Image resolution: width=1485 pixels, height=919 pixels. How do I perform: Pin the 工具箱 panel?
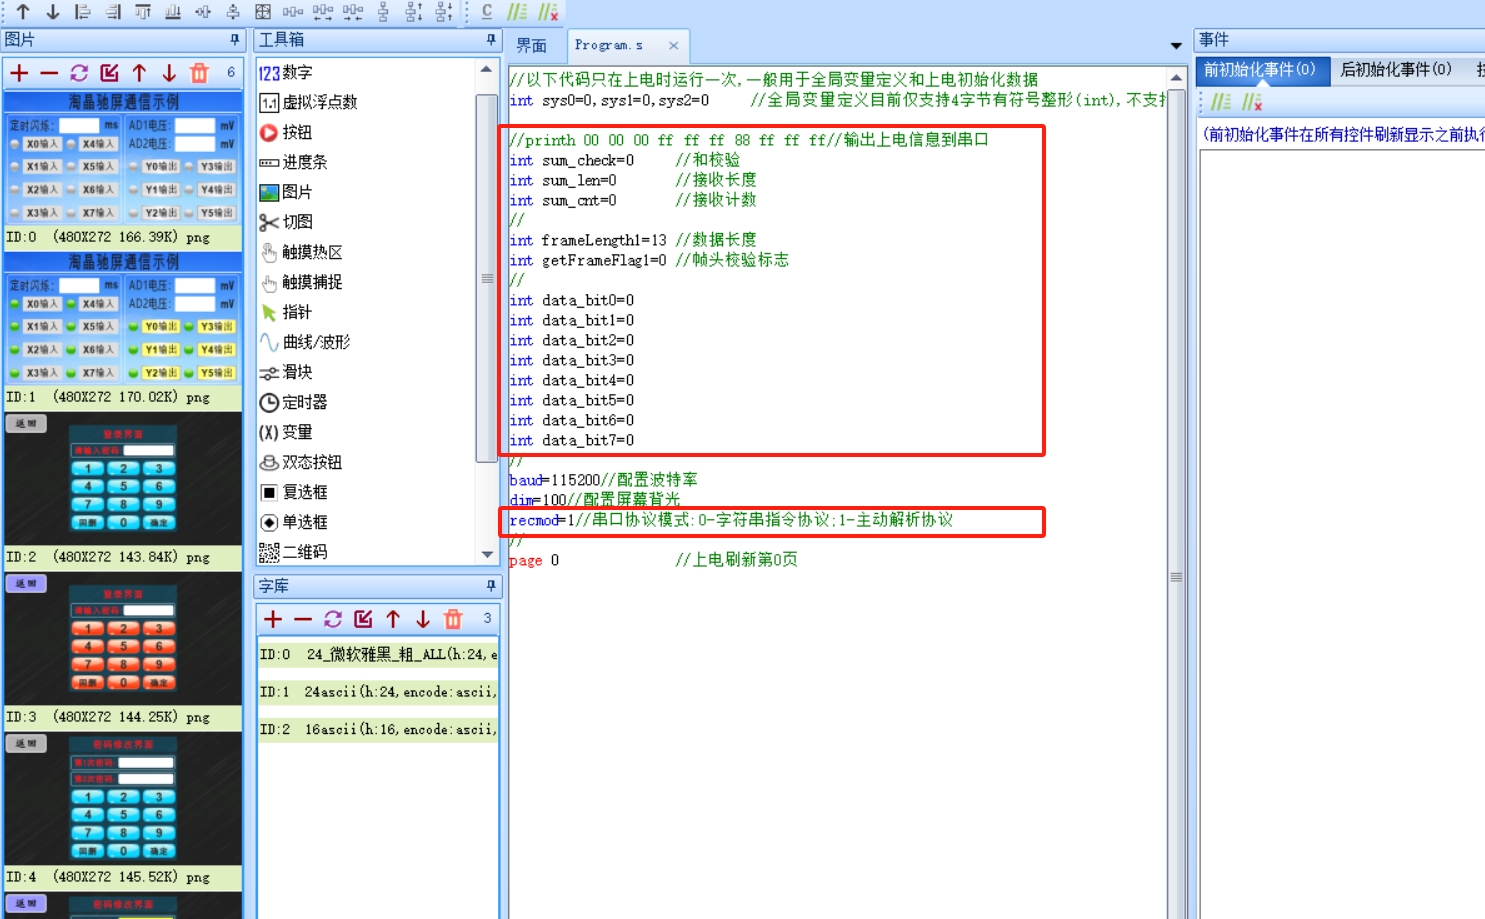(x=491, y=40)
